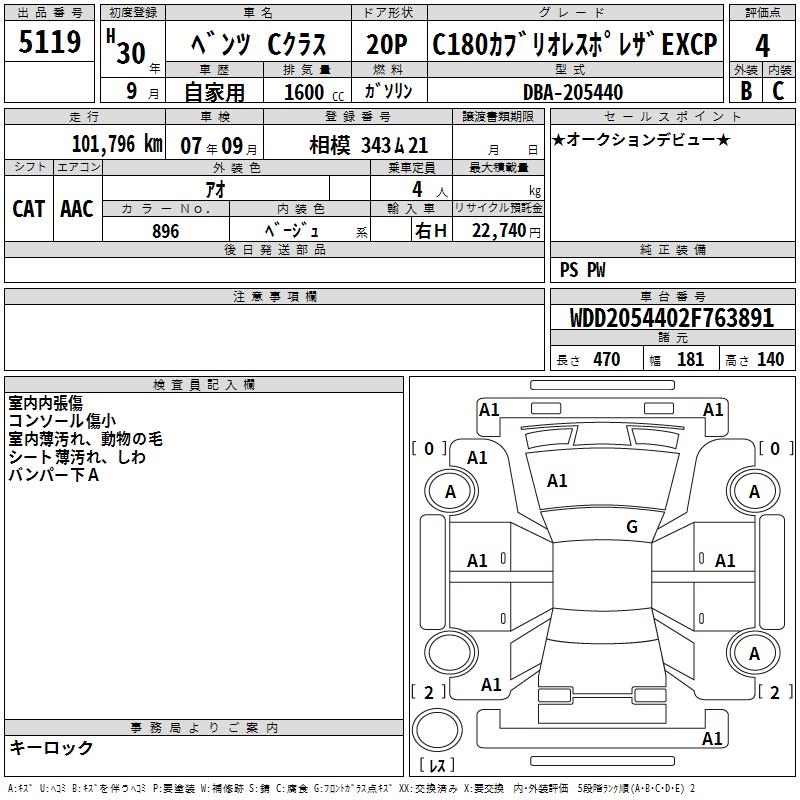The height and width of the screenshot is (800, 800).
Task: Click the PS PW equipment entry
Action: (582, 270)
